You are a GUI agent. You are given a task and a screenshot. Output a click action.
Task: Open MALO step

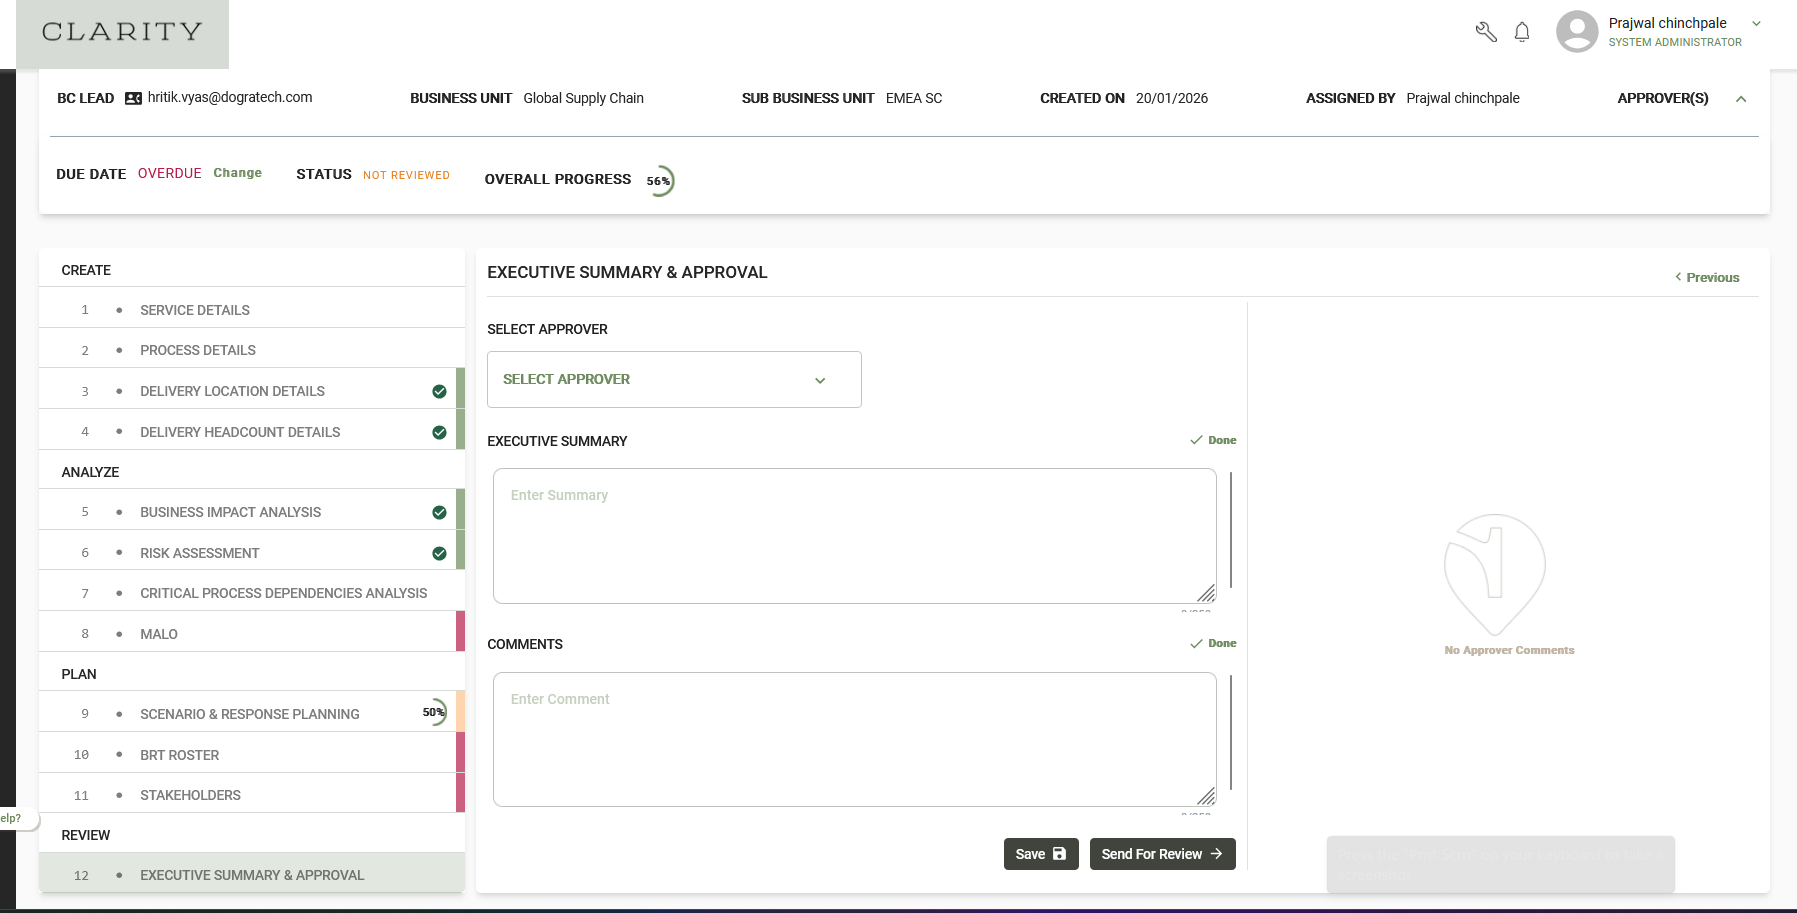[x=251, y=634]
